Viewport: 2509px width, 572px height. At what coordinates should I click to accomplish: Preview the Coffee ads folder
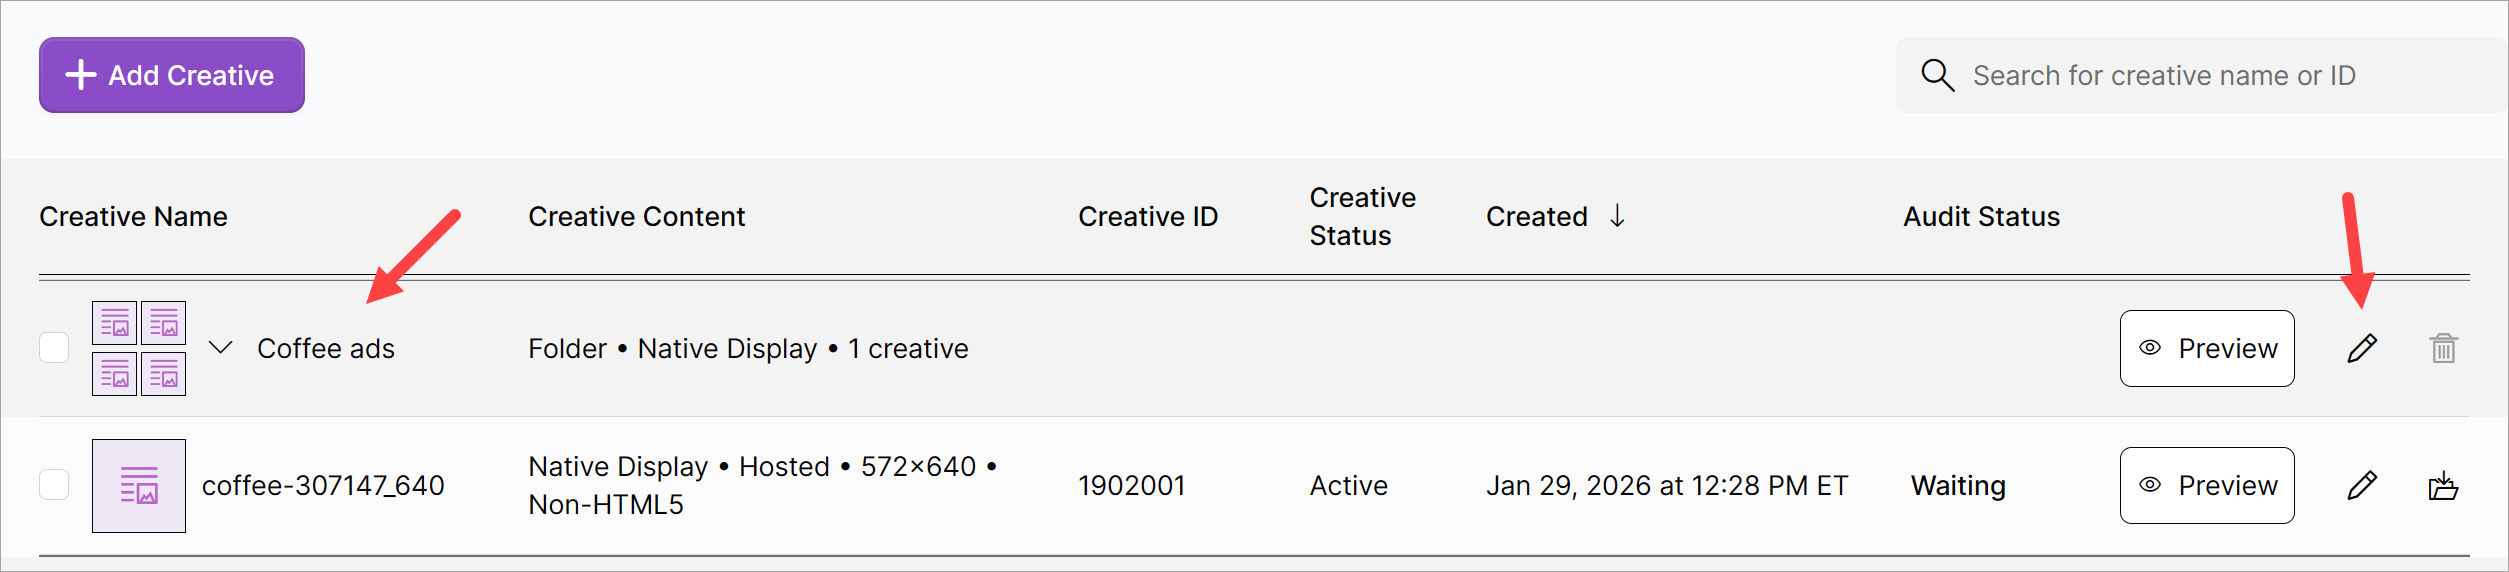(2206, 348)
